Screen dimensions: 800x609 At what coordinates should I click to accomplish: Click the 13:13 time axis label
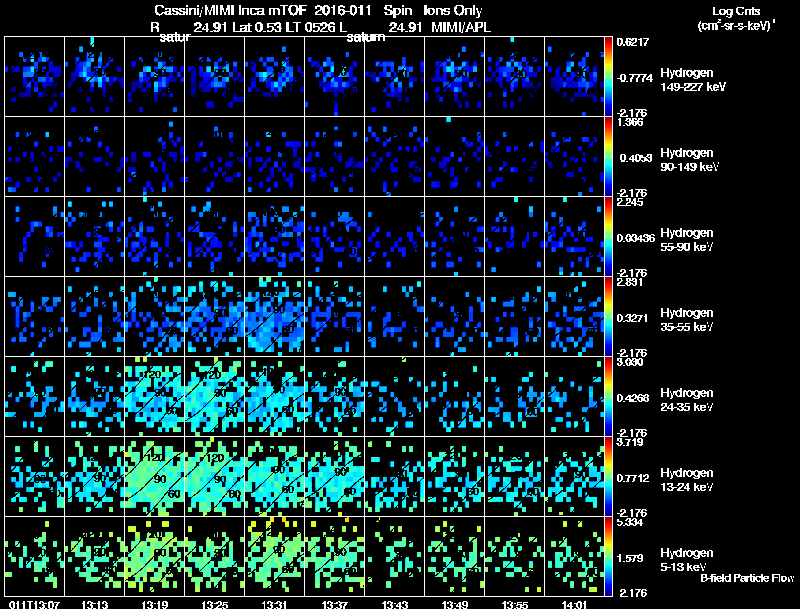coord(94,604)
